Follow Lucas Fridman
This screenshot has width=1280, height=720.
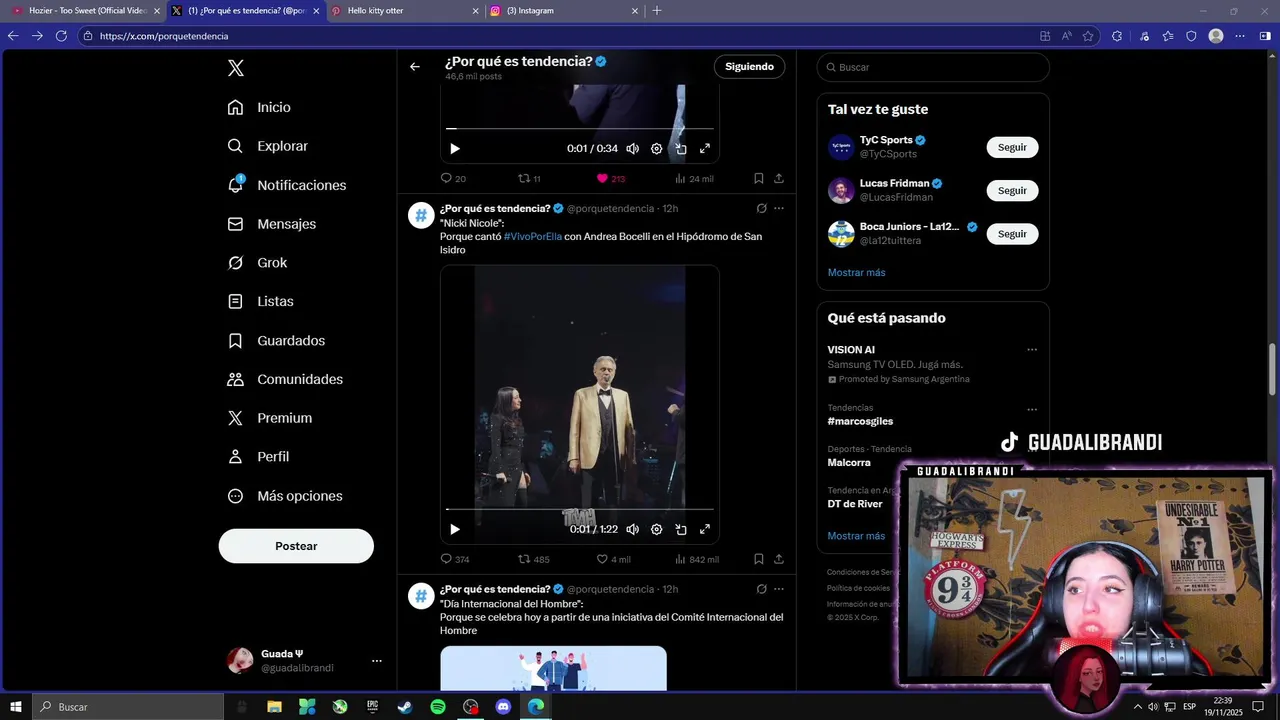point(1012,190)
